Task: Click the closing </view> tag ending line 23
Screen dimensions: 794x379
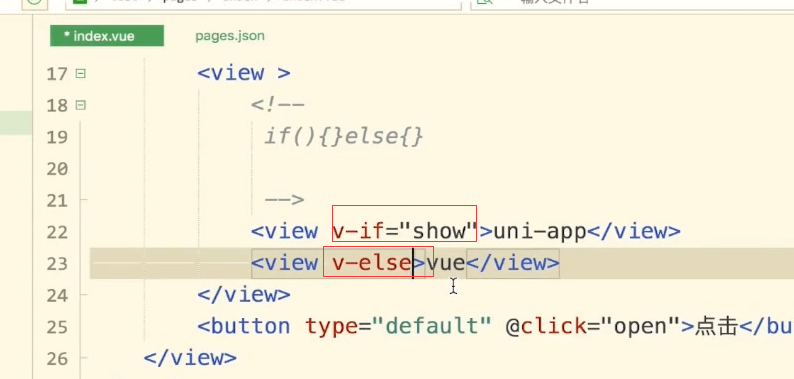Action: pyautogui.click(x=512, y=263)
